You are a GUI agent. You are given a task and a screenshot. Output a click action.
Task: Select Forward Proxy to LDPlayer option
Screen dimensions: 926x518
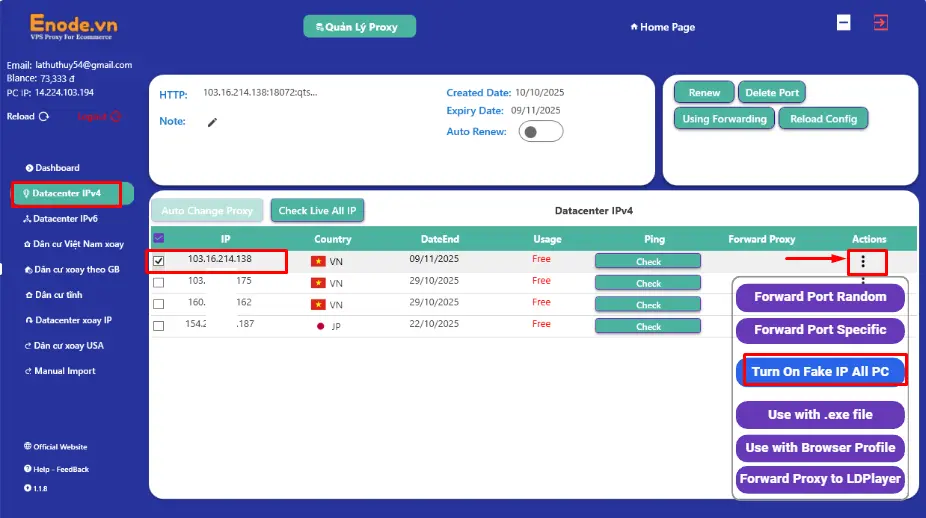[820, 479]
